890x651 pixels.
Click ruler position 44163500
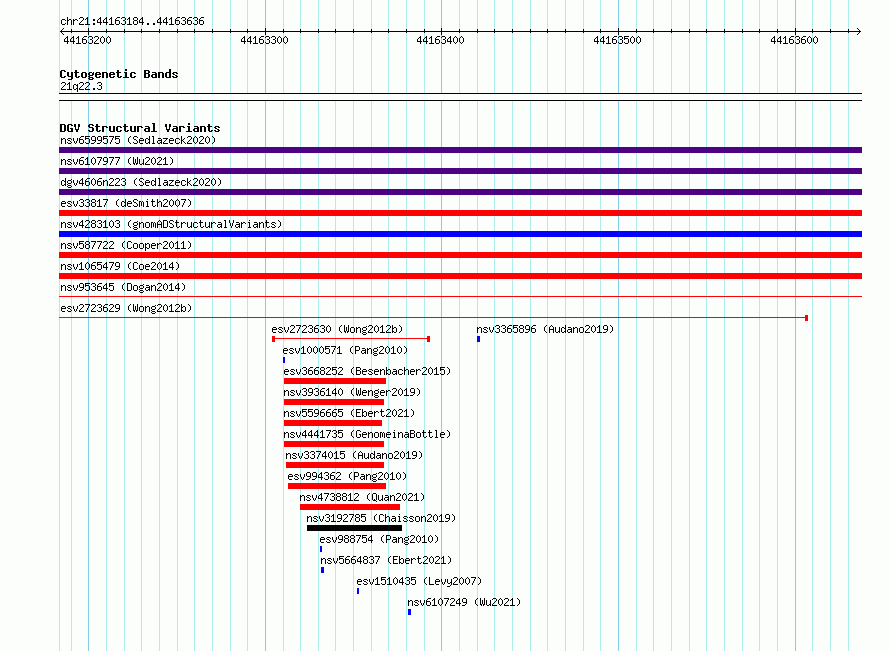(x=618, y=40)
